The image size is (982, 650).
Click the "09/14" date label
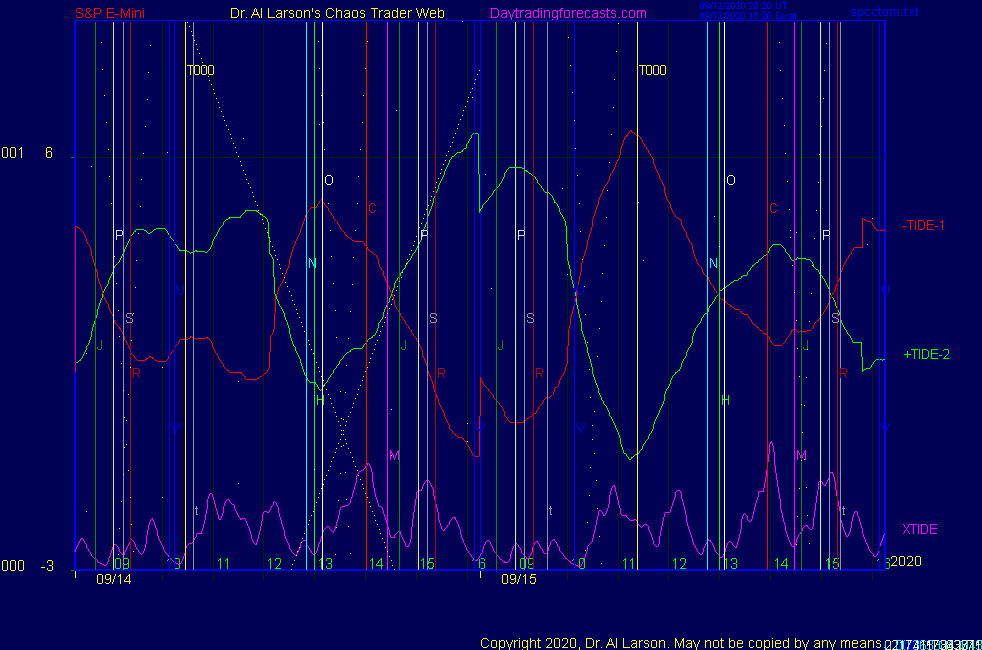coord(113,579)
